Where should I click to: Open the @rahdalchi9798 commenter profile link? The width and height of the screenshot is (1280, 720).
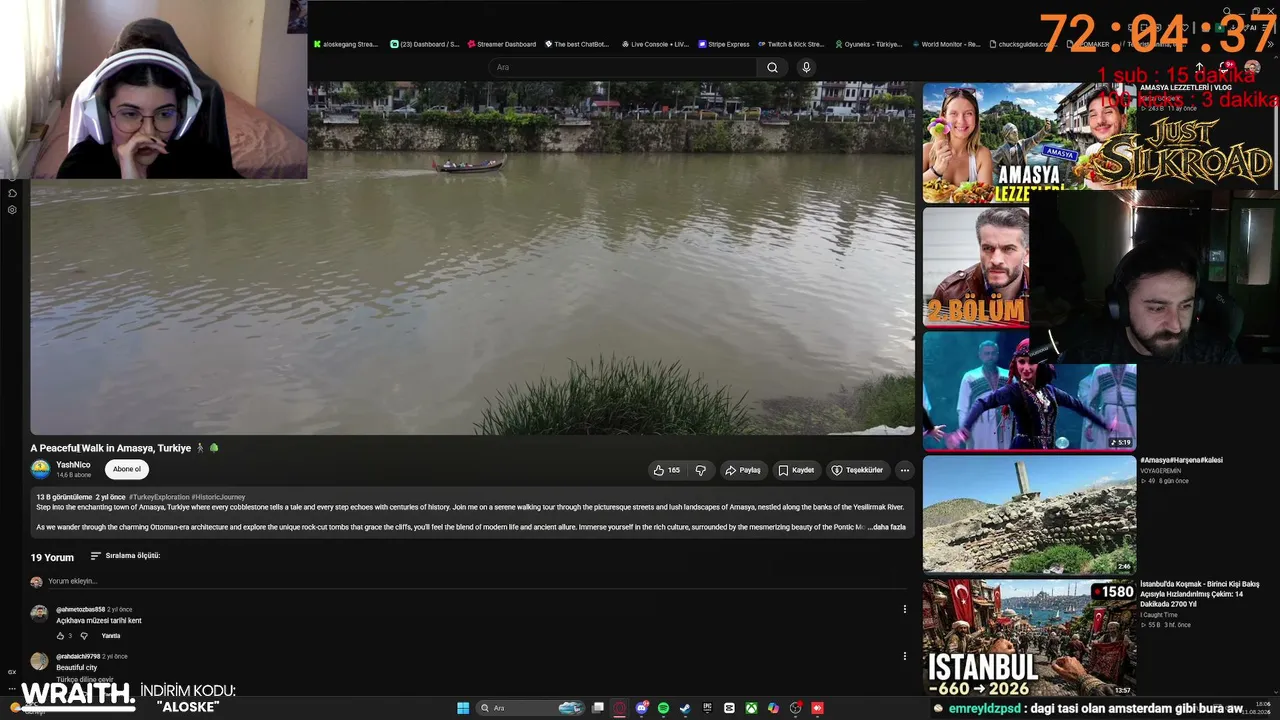coord(78,656)
